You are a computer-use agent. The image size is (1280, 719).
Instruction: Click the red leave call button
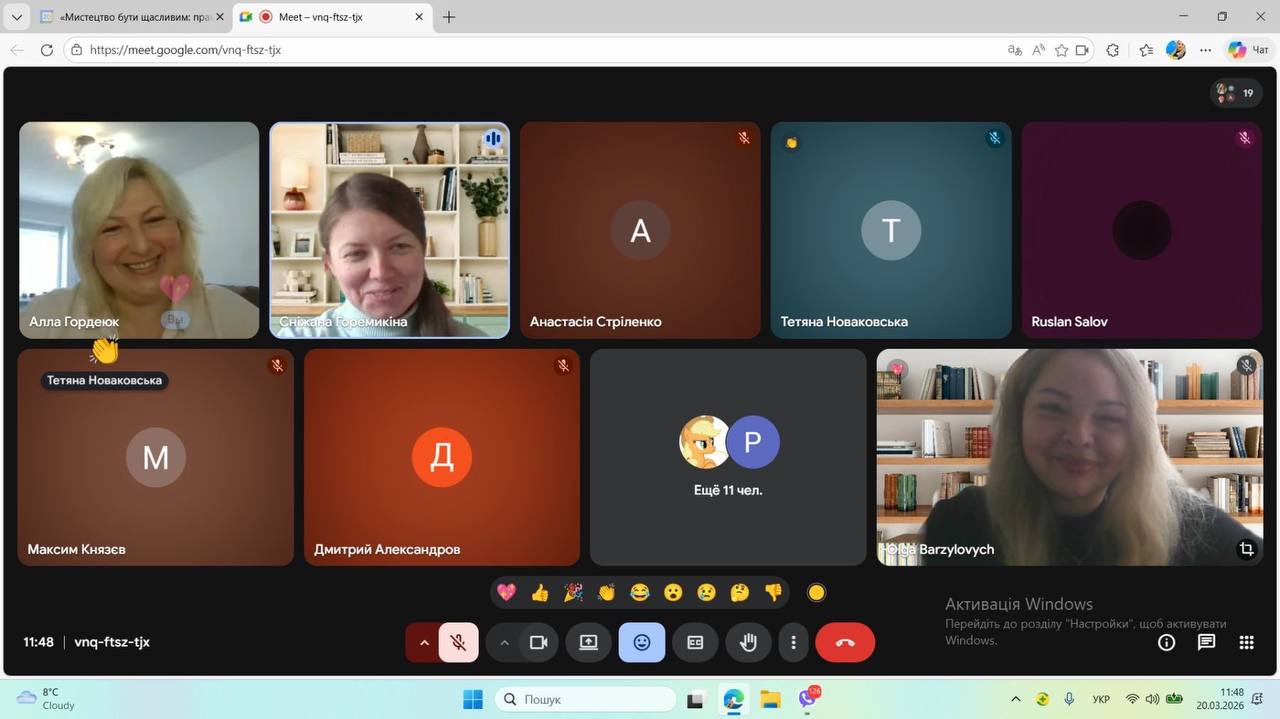(845, 643)
